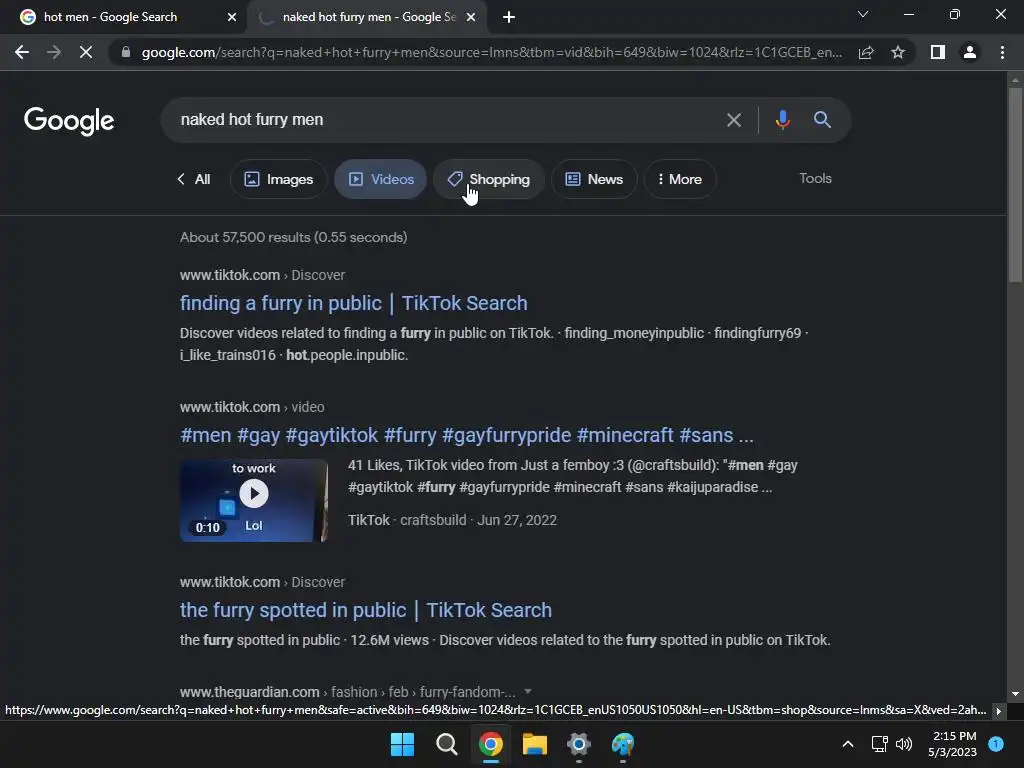Stop loading the page
Screen dimensions: 1024x768
(x=86, y=52)
